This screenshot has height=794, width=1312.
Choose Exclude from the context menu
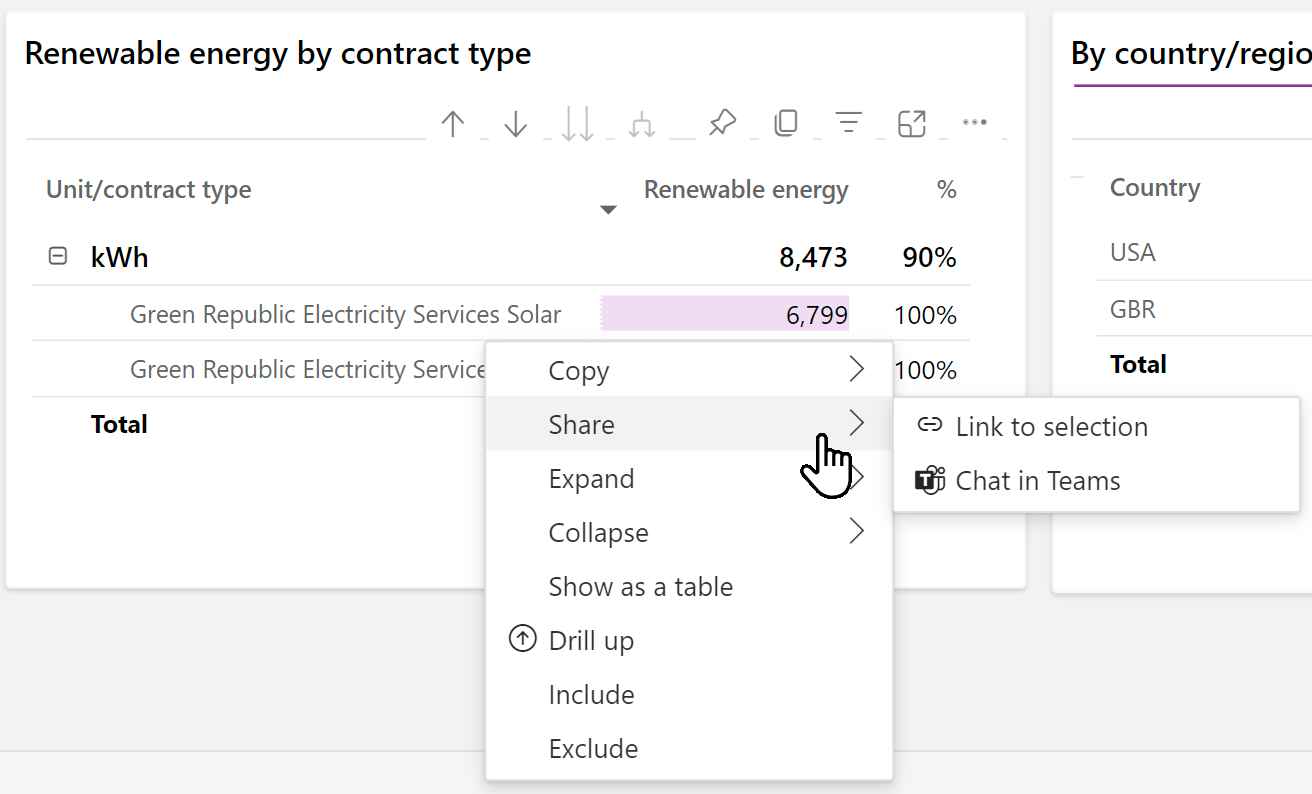coord(592,748)
